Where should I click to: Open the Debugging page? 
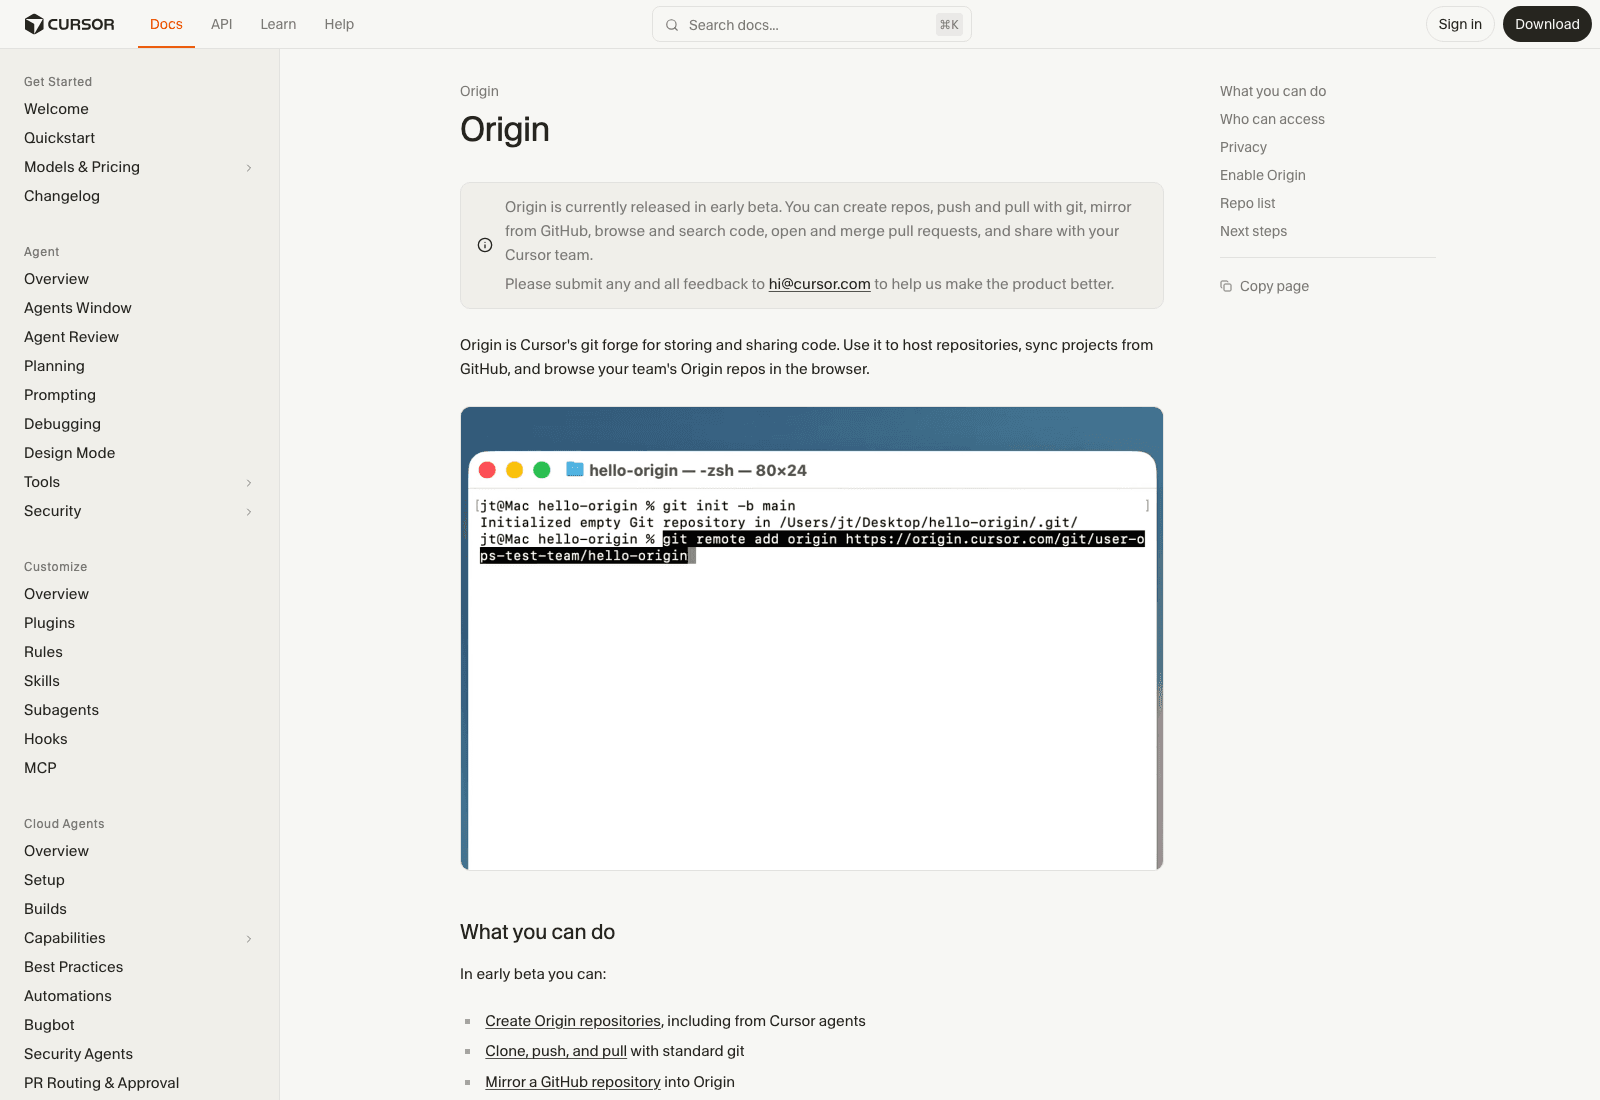(x=62, y=424)
